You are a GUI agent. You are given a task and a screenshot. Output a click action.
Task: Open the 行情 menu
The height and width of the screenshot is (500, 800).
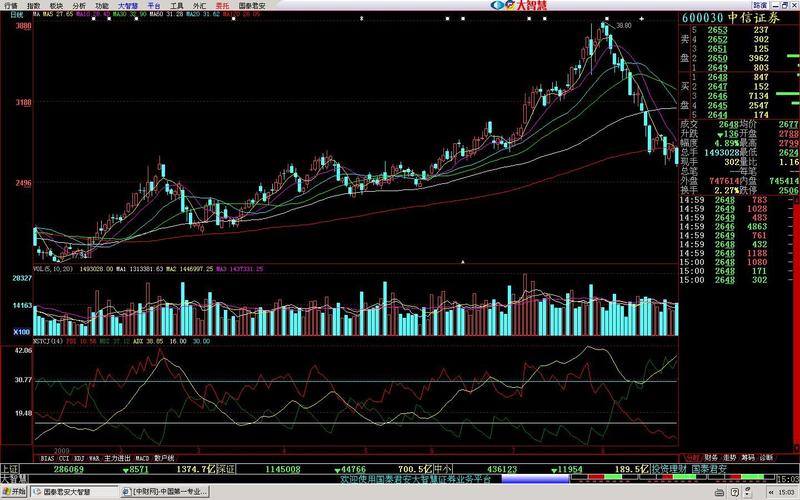[x=11, y=5]
